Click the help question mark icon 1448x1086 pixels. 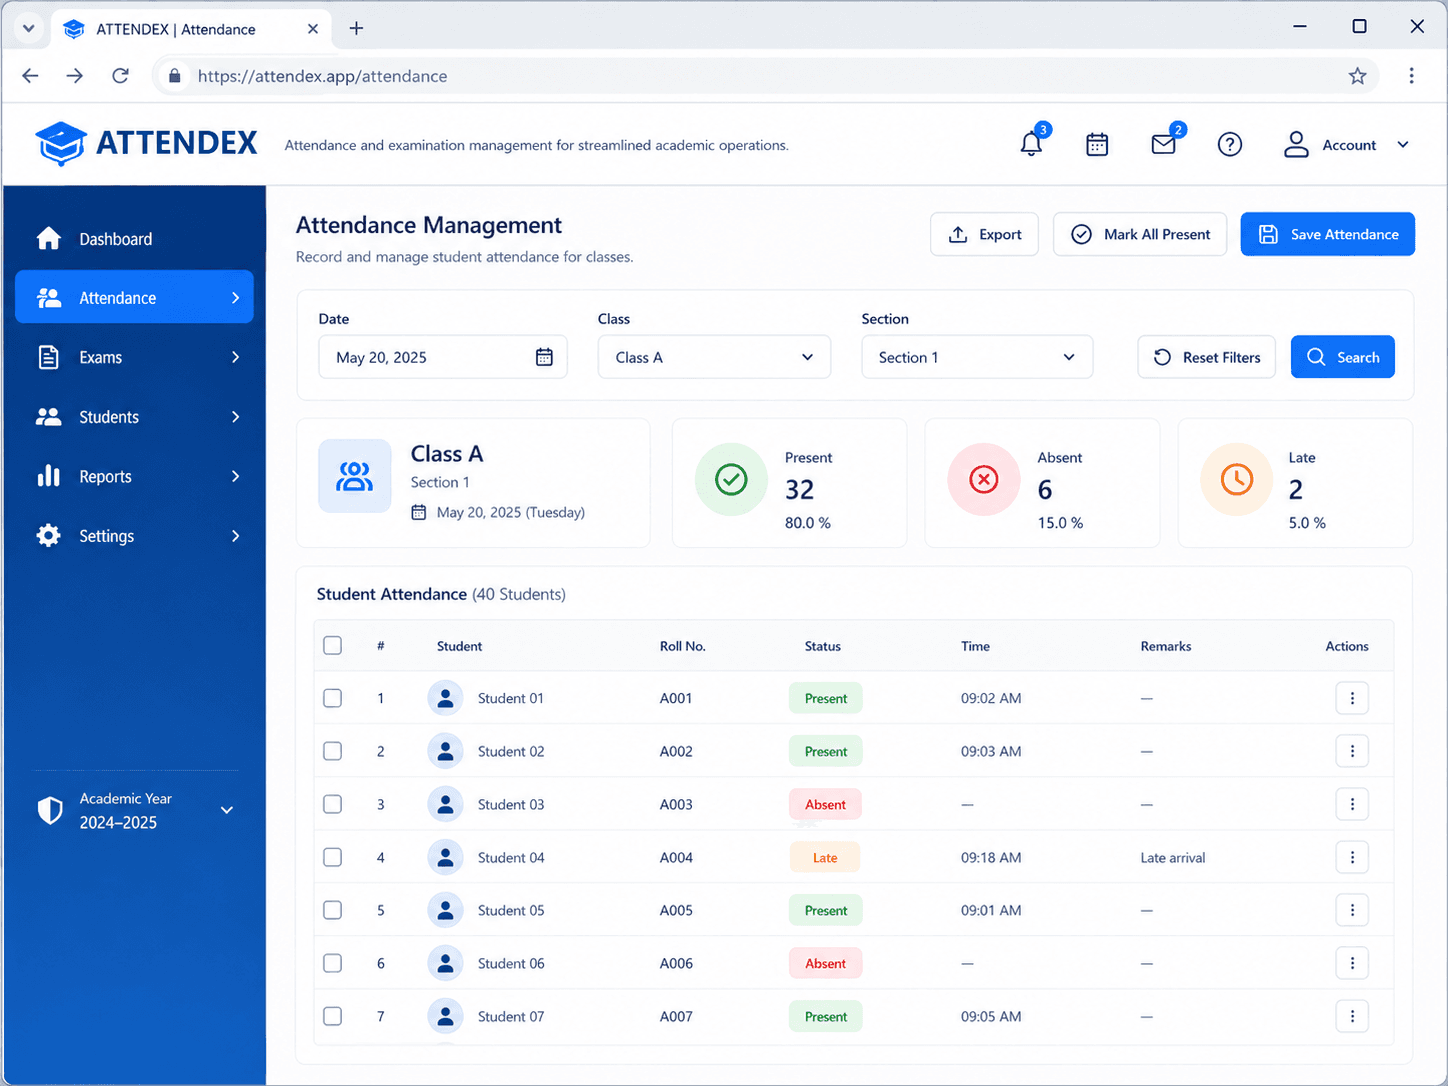pos(1230,145)
